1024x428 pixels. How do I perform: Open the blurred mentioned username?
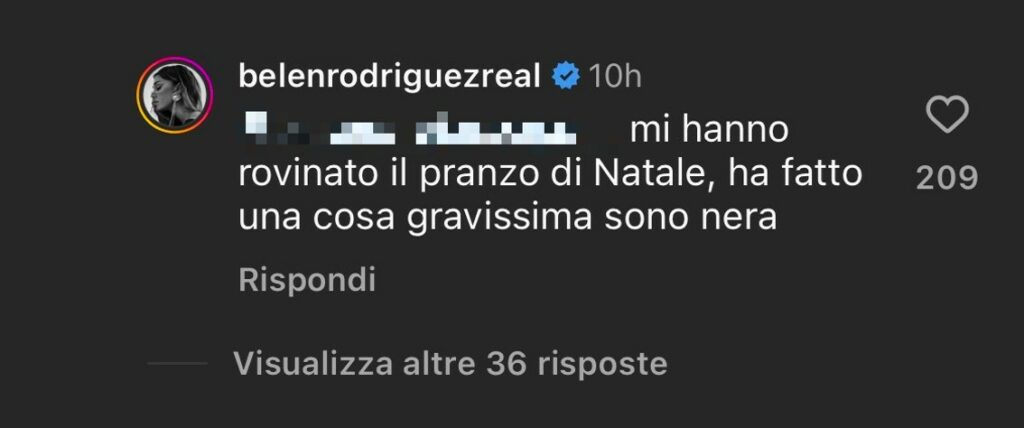point(413,130)
